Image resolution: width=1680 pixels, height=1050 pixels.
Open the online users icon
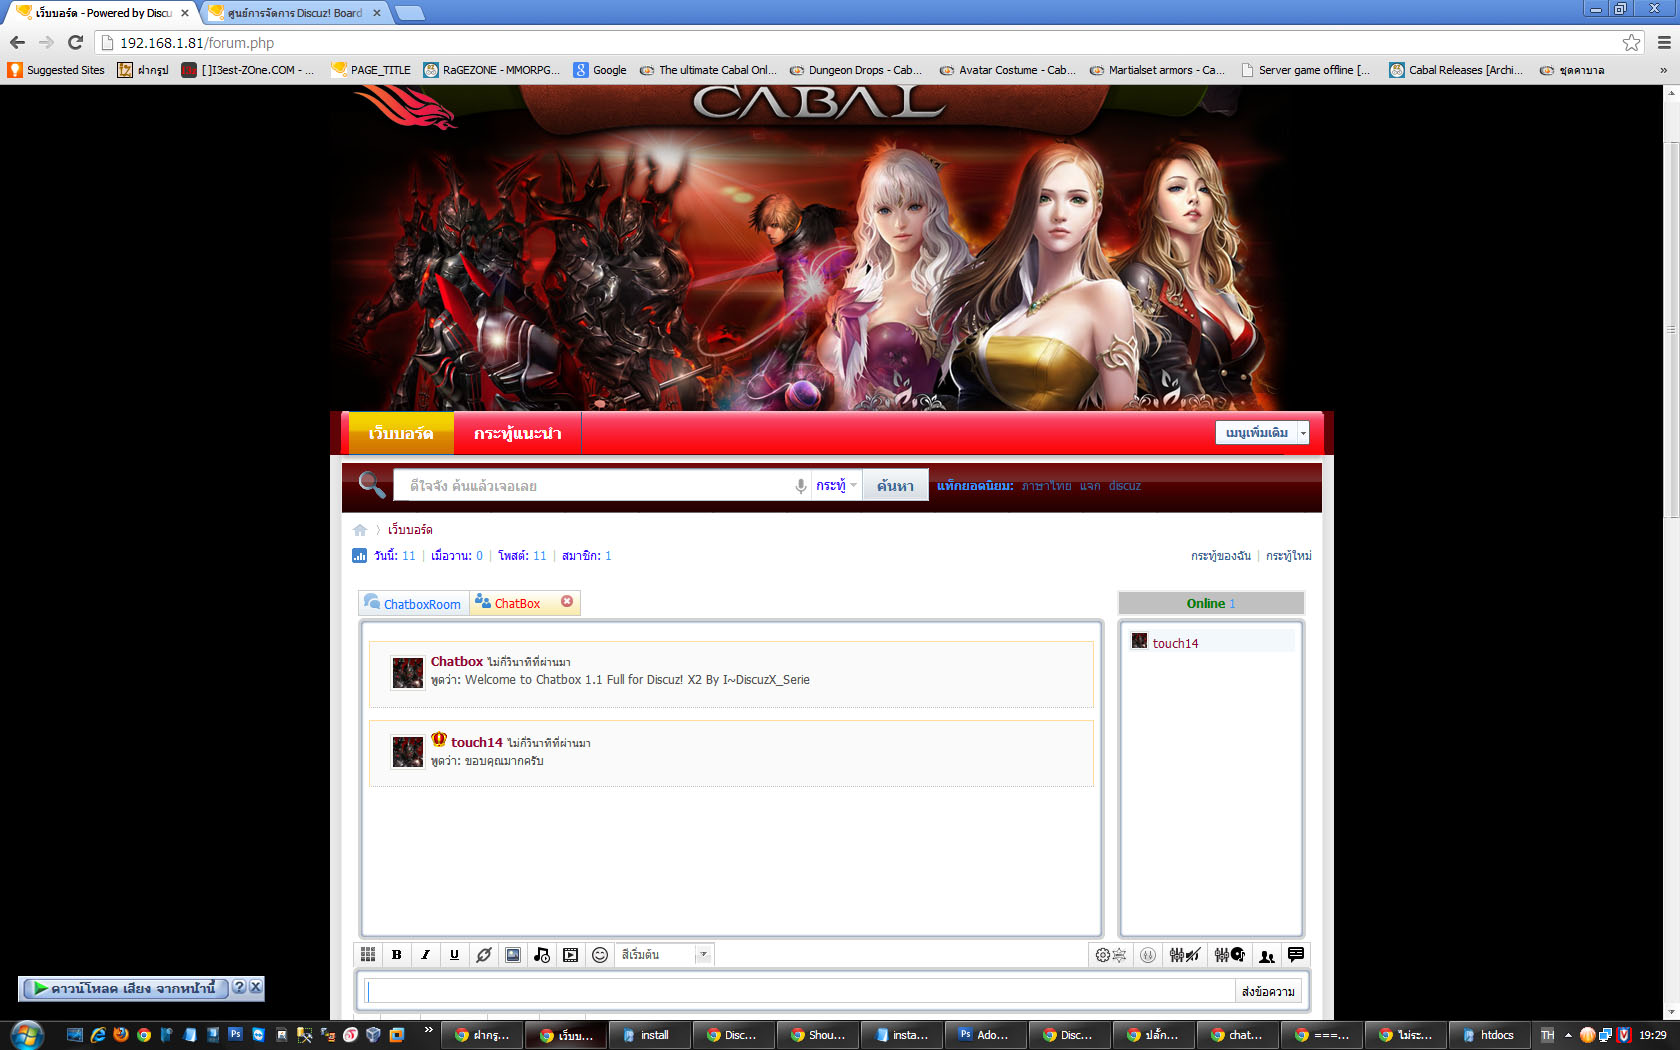[x=1267, y=955]
